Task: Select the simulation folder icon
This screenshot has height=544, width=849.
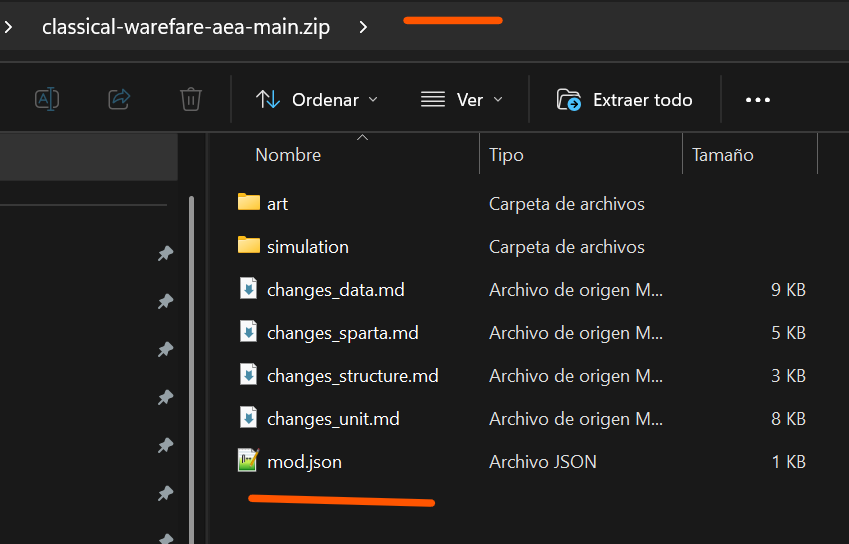Action: pyautogui.click(x=249, y=246)
